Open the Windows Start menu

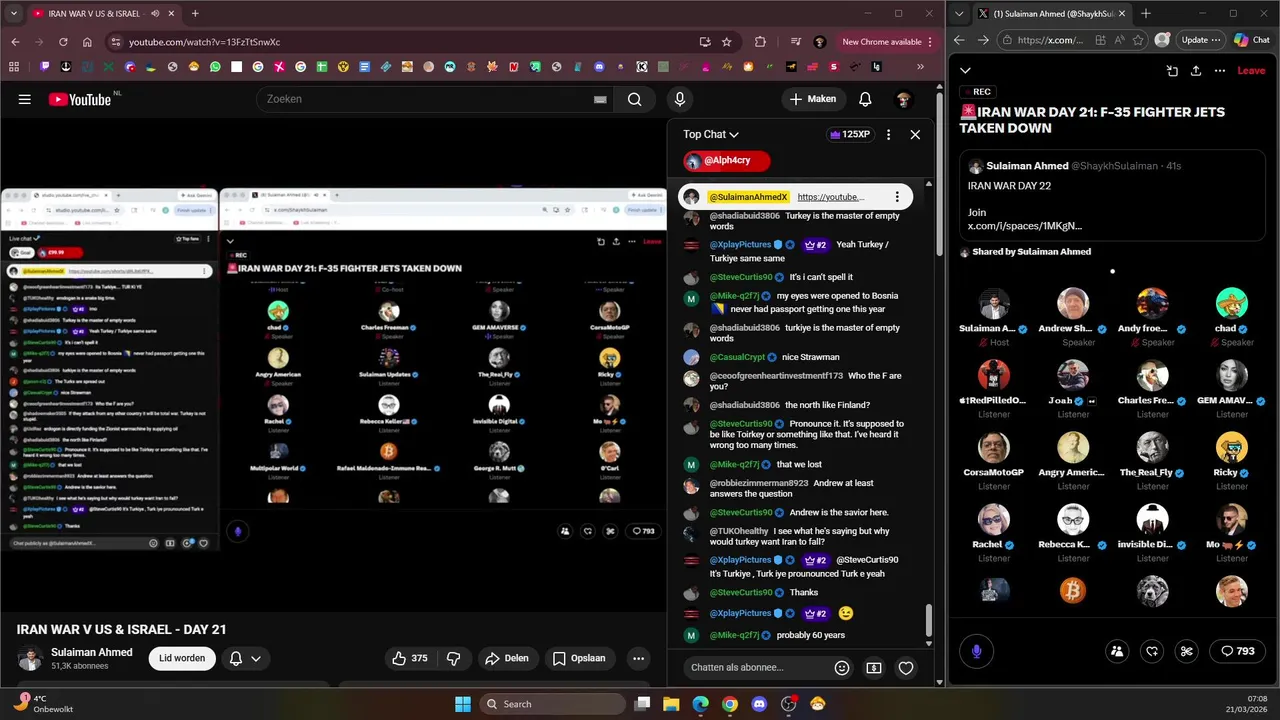click(x=463, y=704)
